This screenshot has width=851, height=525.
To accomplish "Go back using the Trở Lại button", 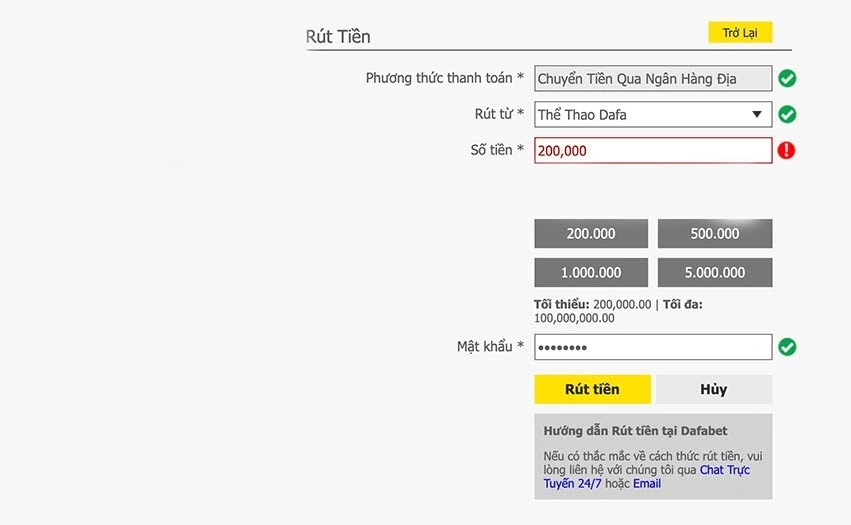I will (x=740, y=33).
